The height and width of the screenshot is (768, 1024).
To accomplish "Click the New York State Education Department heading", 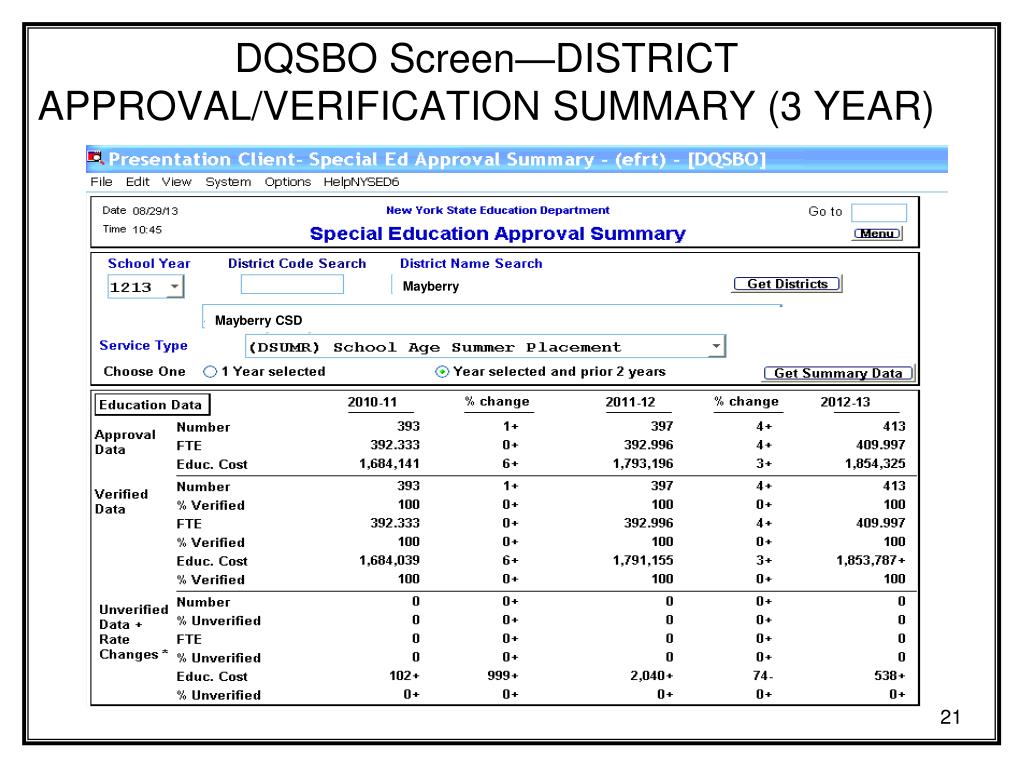I will 498,210.
